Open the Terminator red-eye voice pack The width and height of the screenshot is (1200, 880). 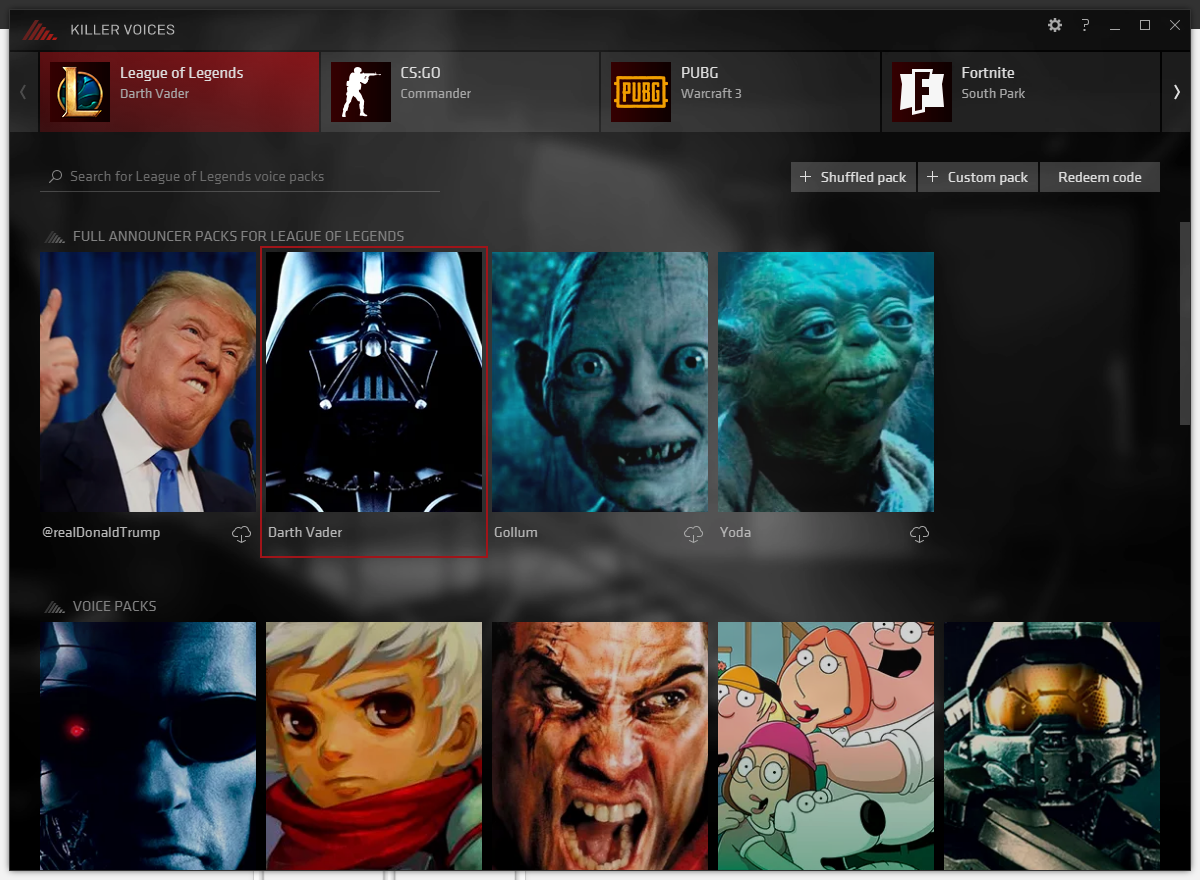(x=148, y=746)
